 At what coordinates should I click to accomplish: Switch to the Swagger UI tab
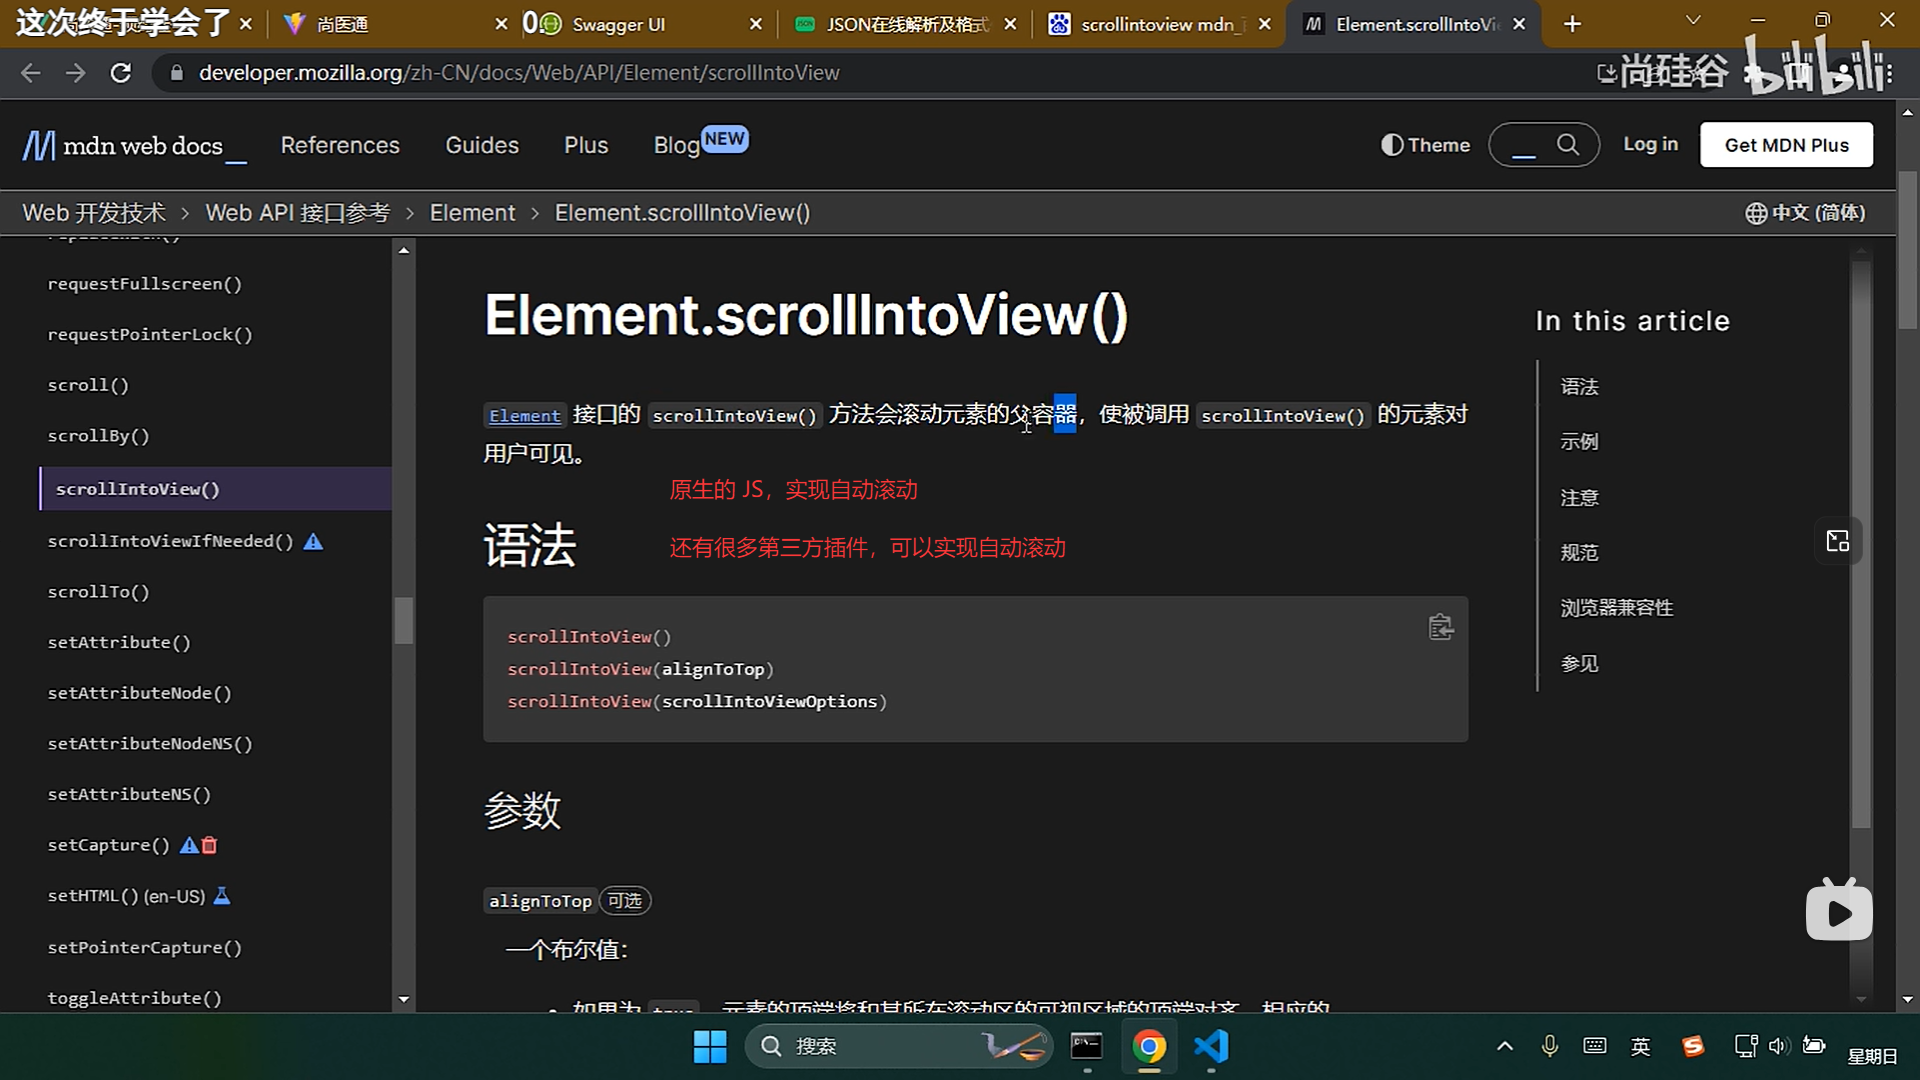[x=620, y=24]
